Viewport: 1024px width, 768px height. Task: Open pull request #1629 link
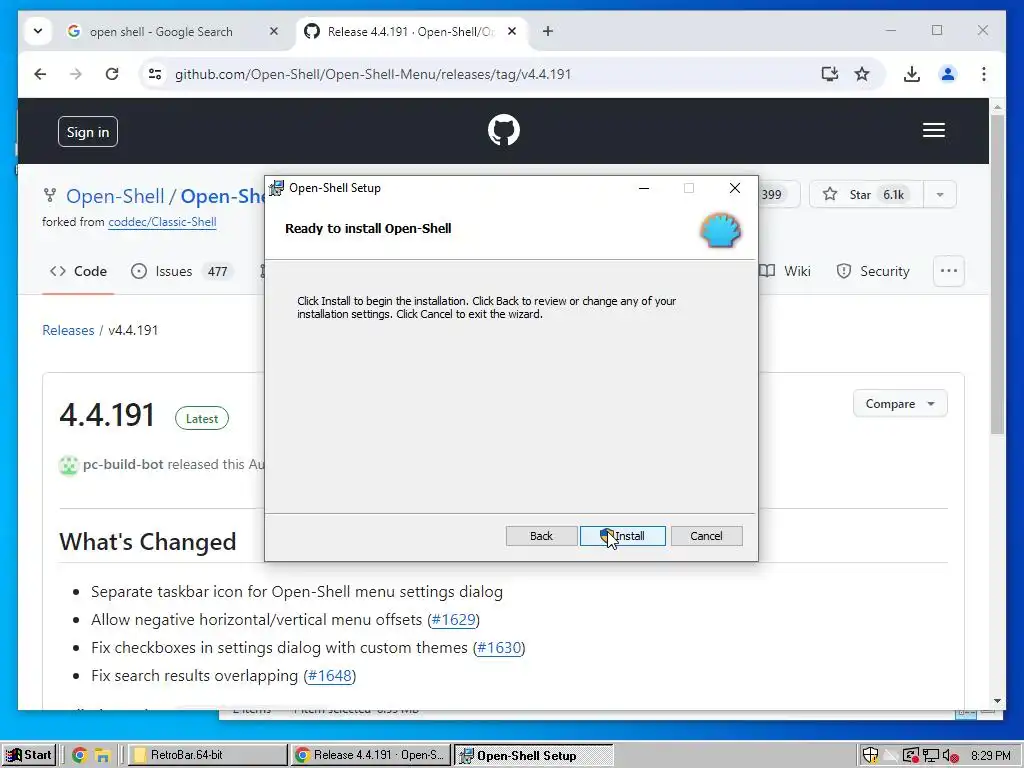pyautogui.click(x=453, y=619)
